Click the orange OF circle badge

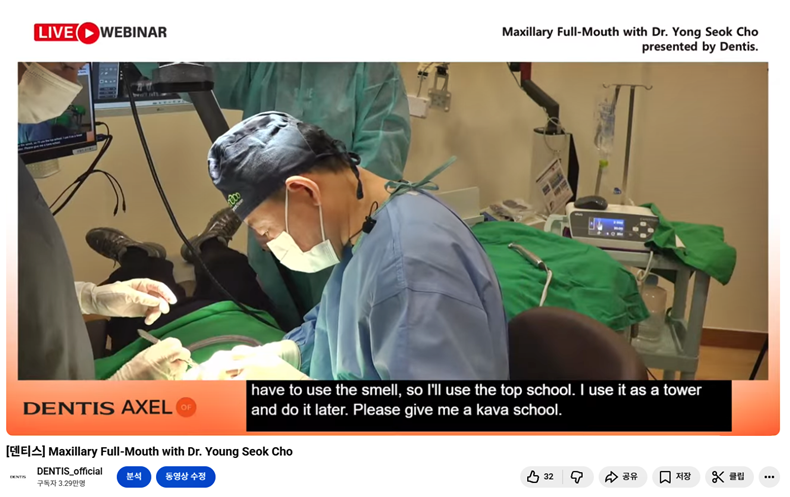click(x=186, y=407)
